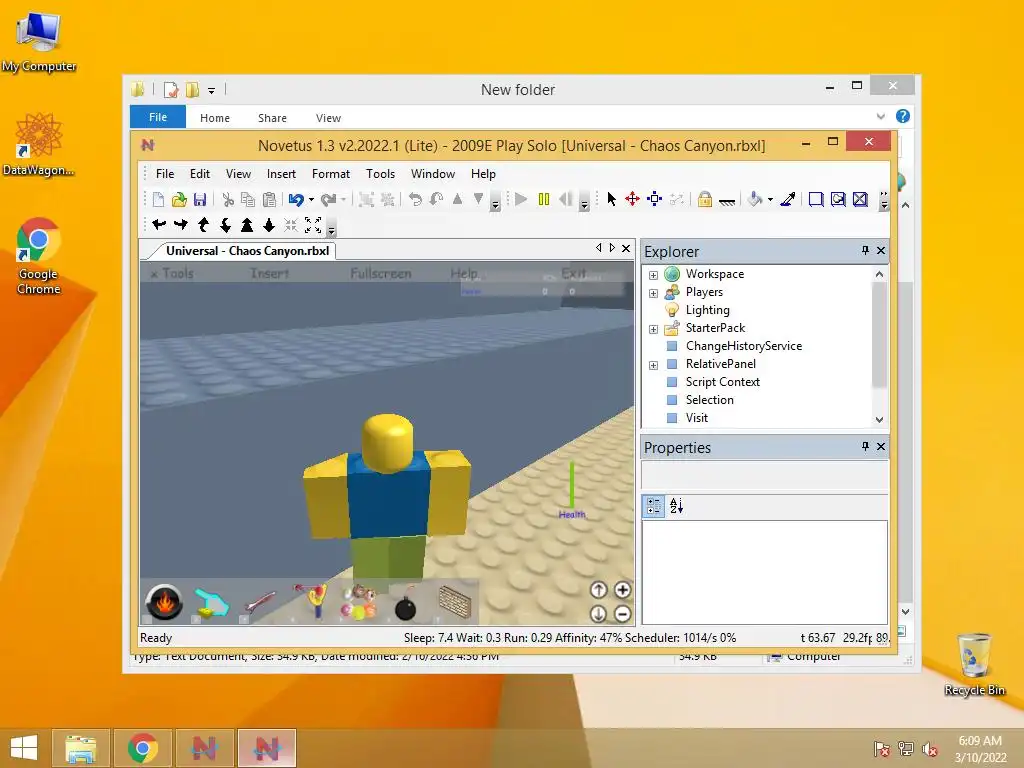Image resolution: width=1024 pixels, height=768 pixels.
Task: Select the brick wall Trowel tool in hotbar
Action: coord(455,602)
